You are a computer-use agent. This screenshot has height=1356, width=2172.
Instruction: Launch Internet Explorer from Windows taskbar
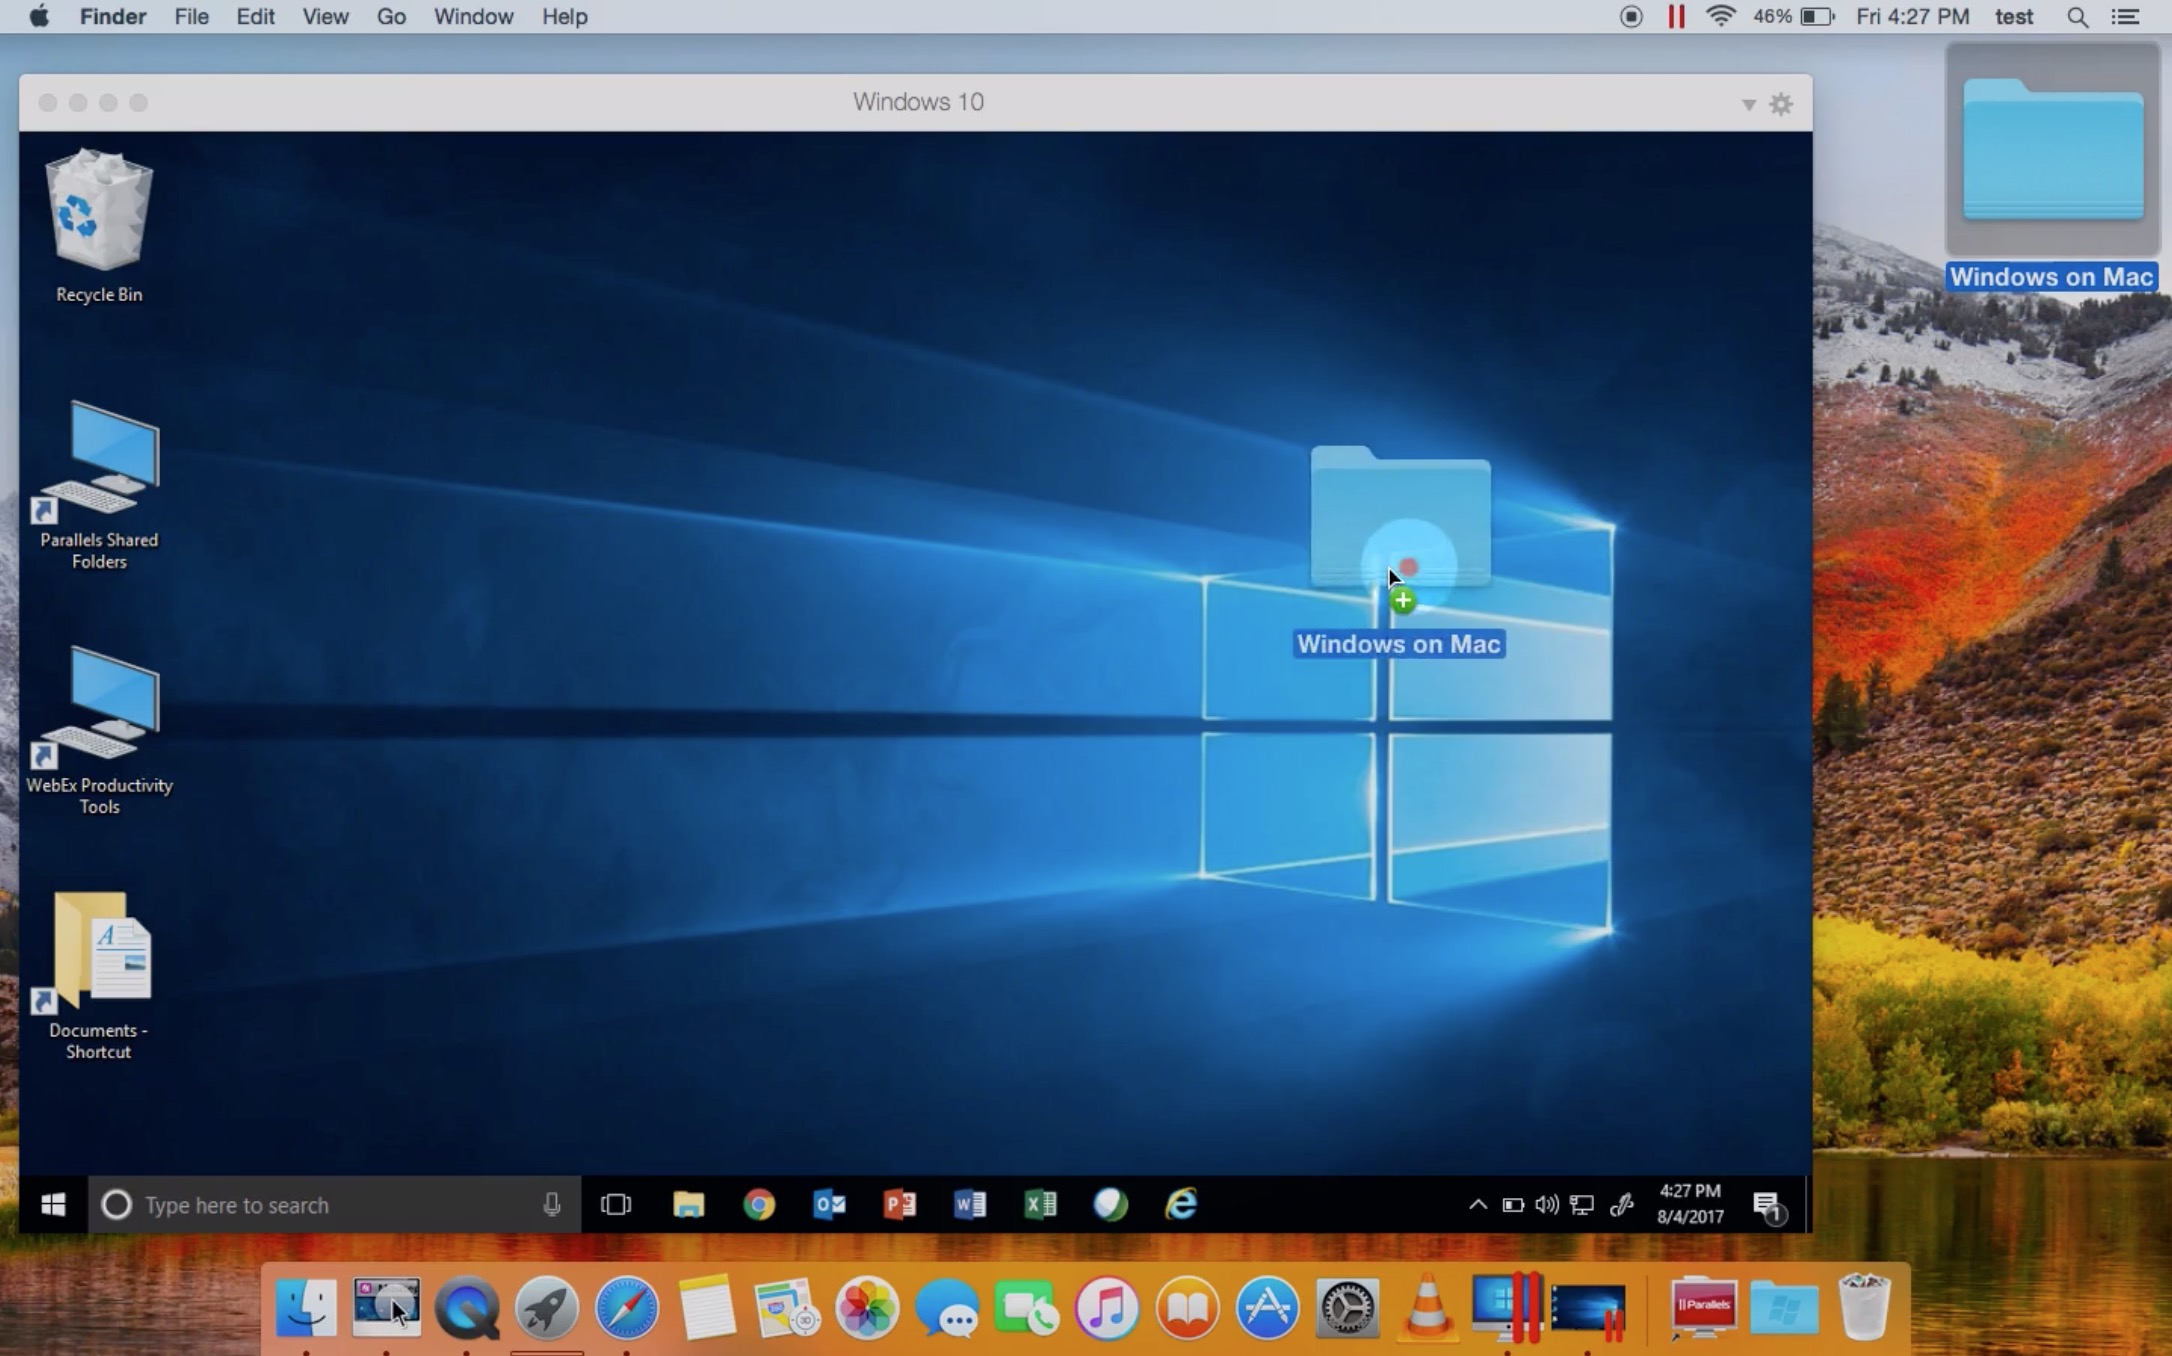tap(1181, 1204)
